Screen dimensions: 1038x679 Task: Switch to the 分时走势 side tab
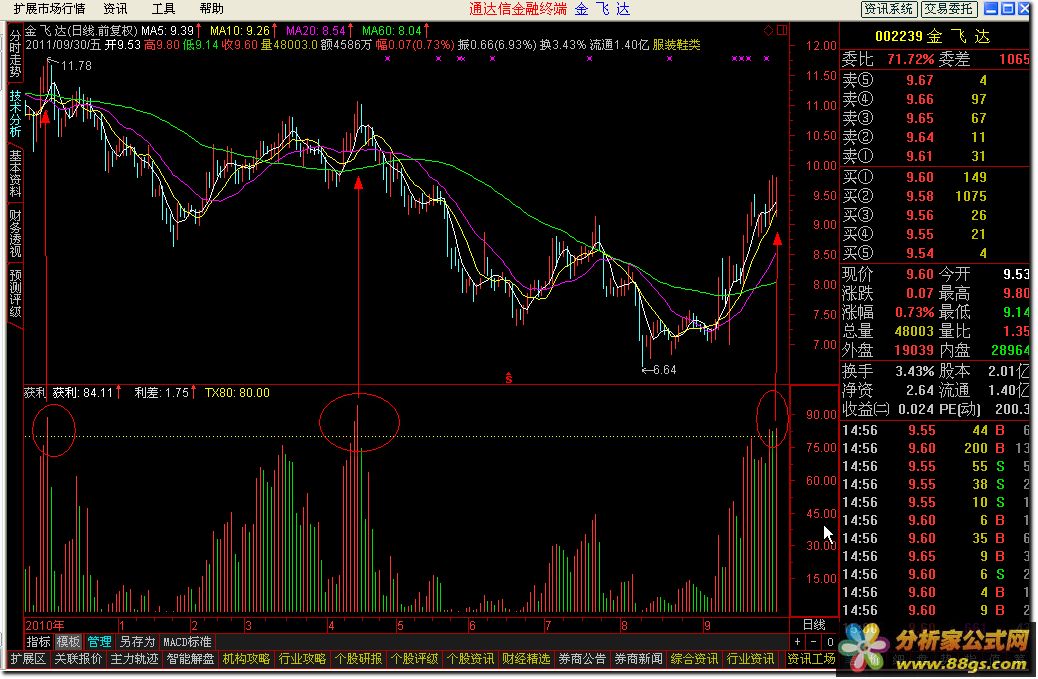pyautogui.click(x=15, y=54)
